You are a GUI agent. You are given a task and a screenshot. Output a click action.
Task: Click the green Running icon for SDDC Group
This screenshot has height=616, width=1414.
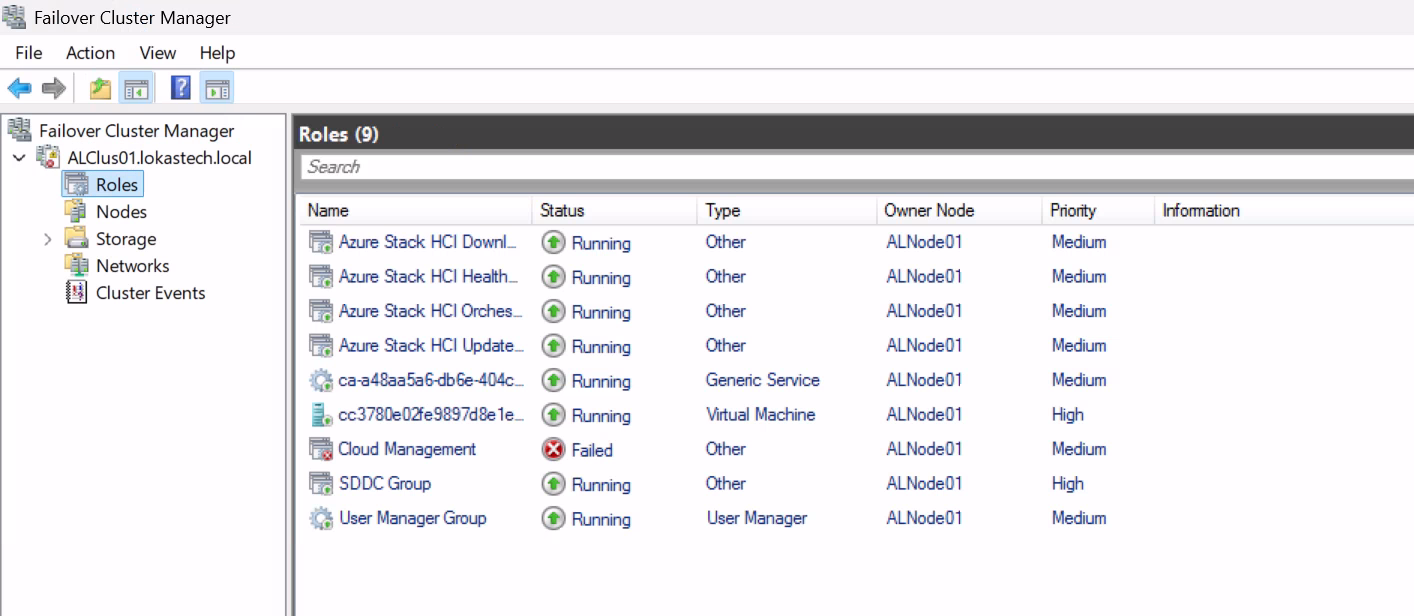pos(553,484)
